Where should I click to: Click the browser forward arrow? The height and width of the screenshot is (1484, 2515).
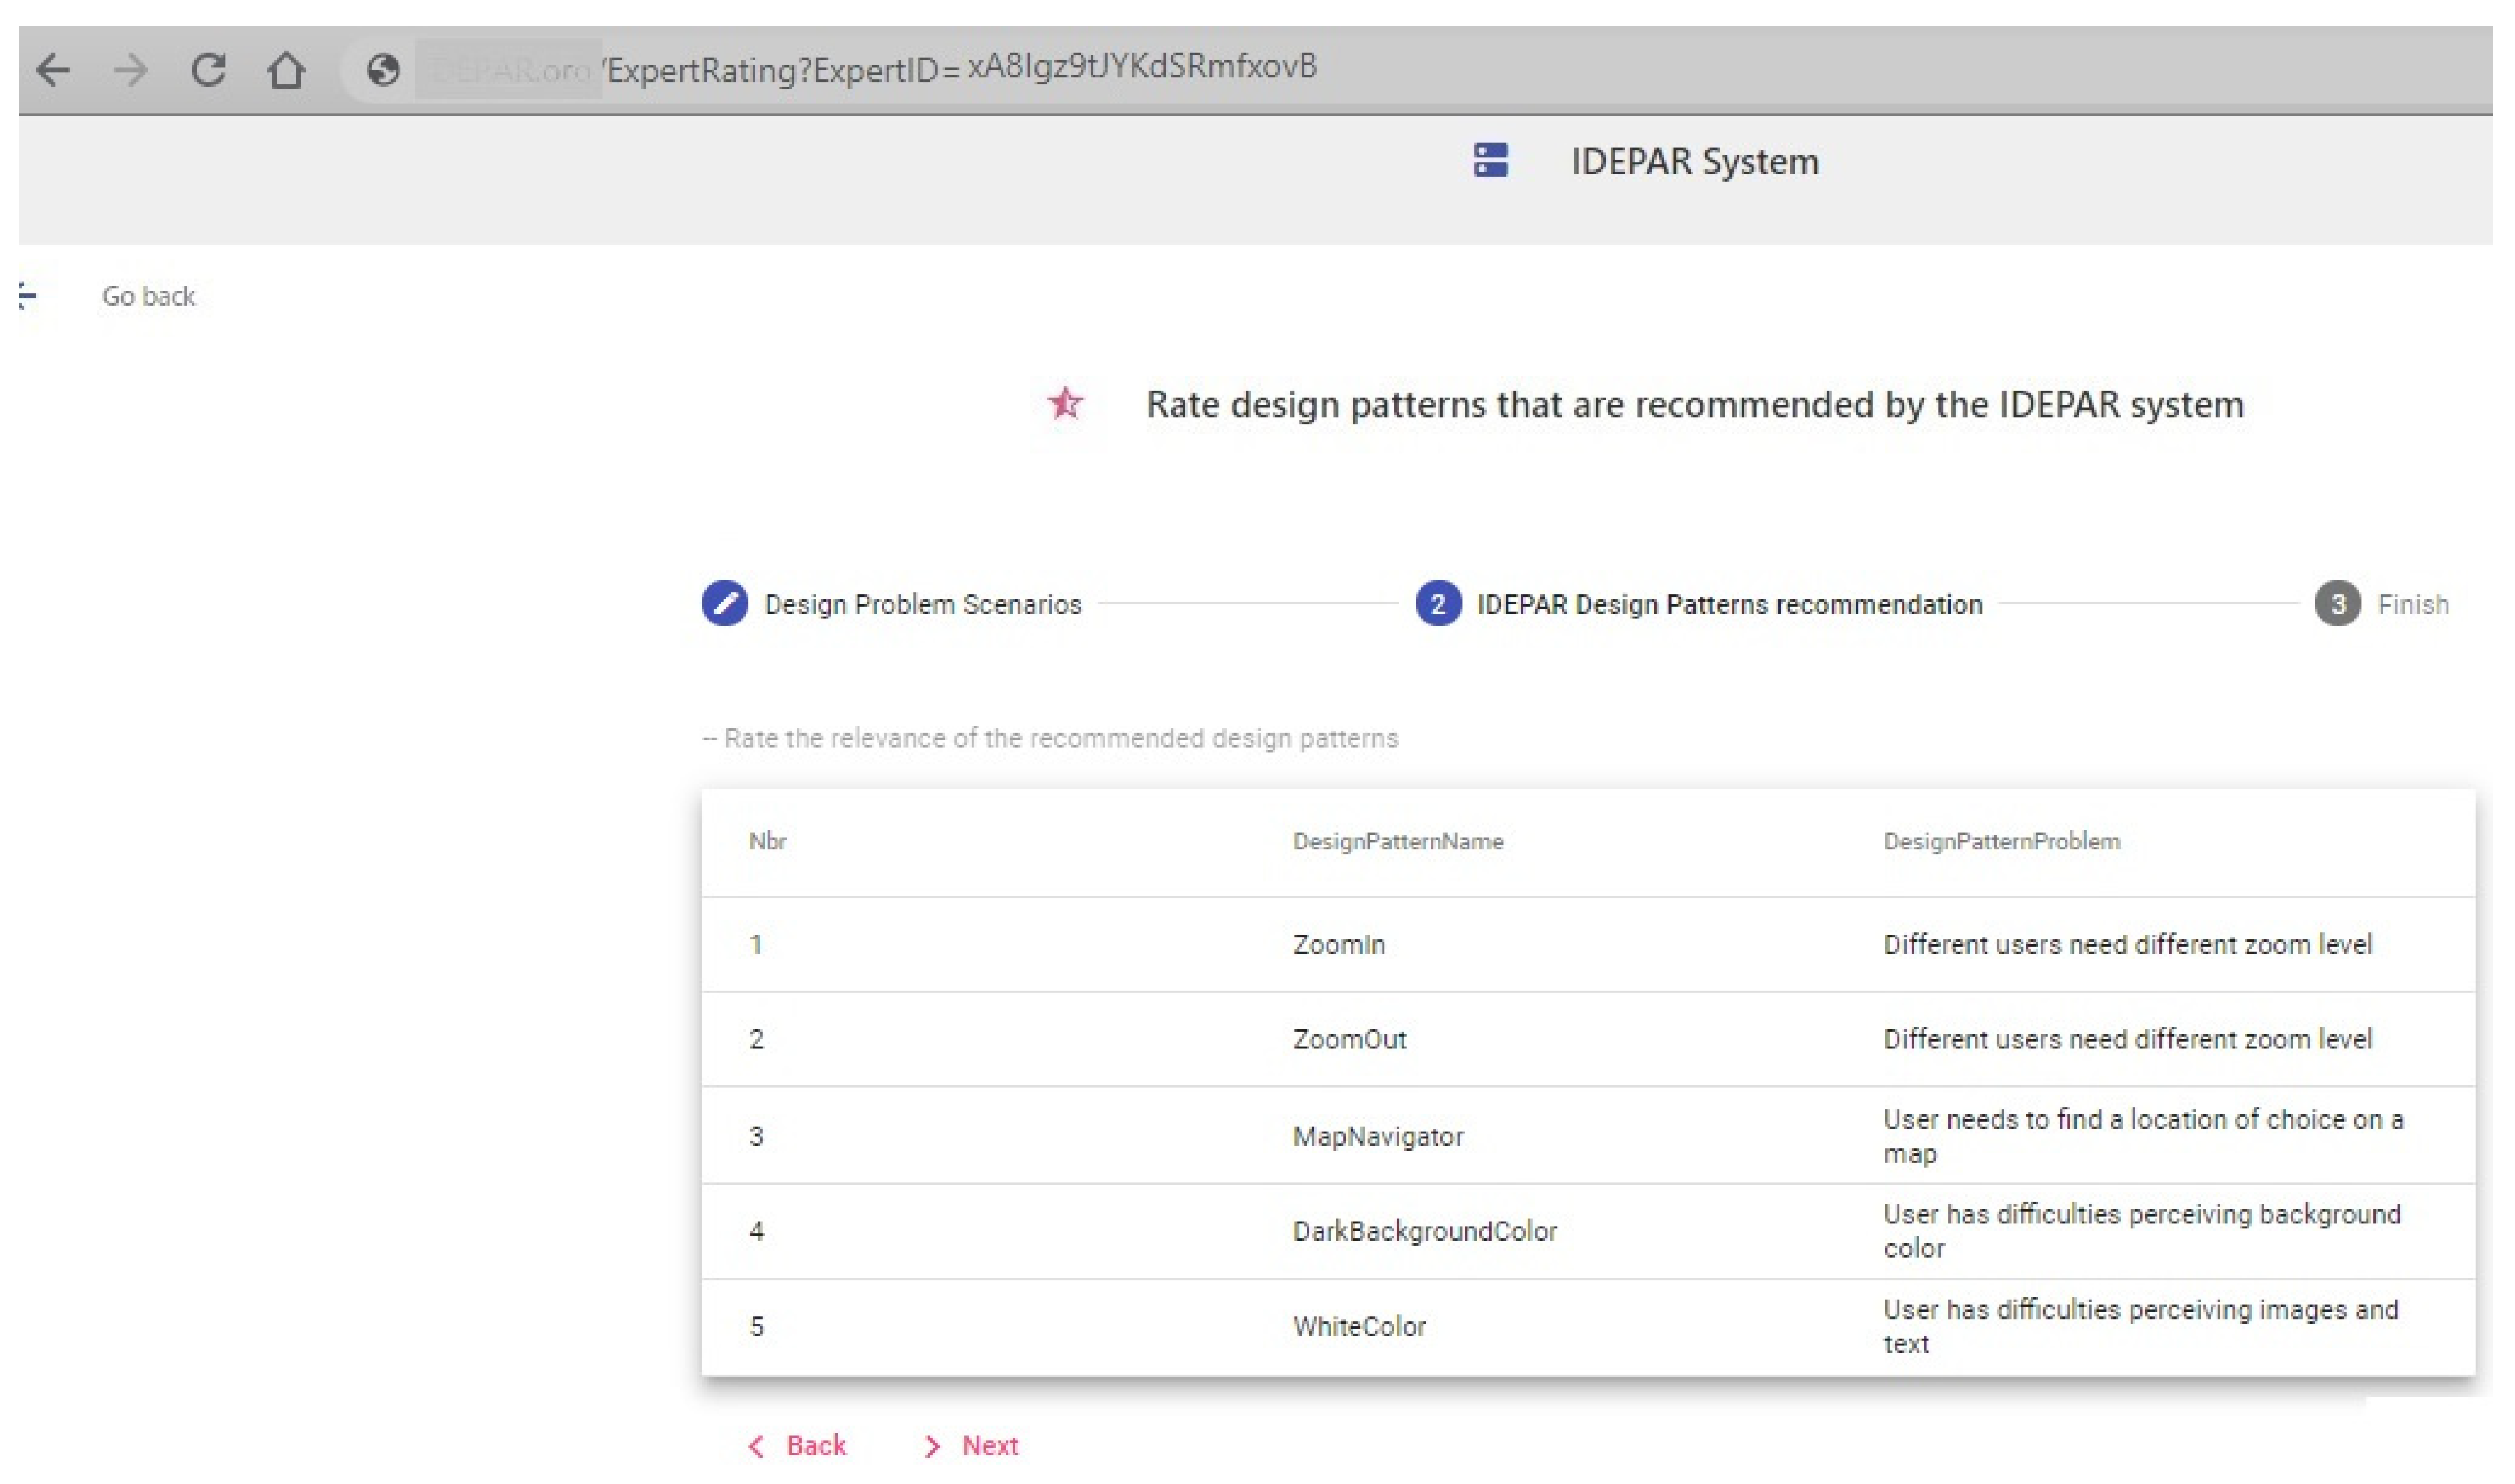(x=130, y=70)
